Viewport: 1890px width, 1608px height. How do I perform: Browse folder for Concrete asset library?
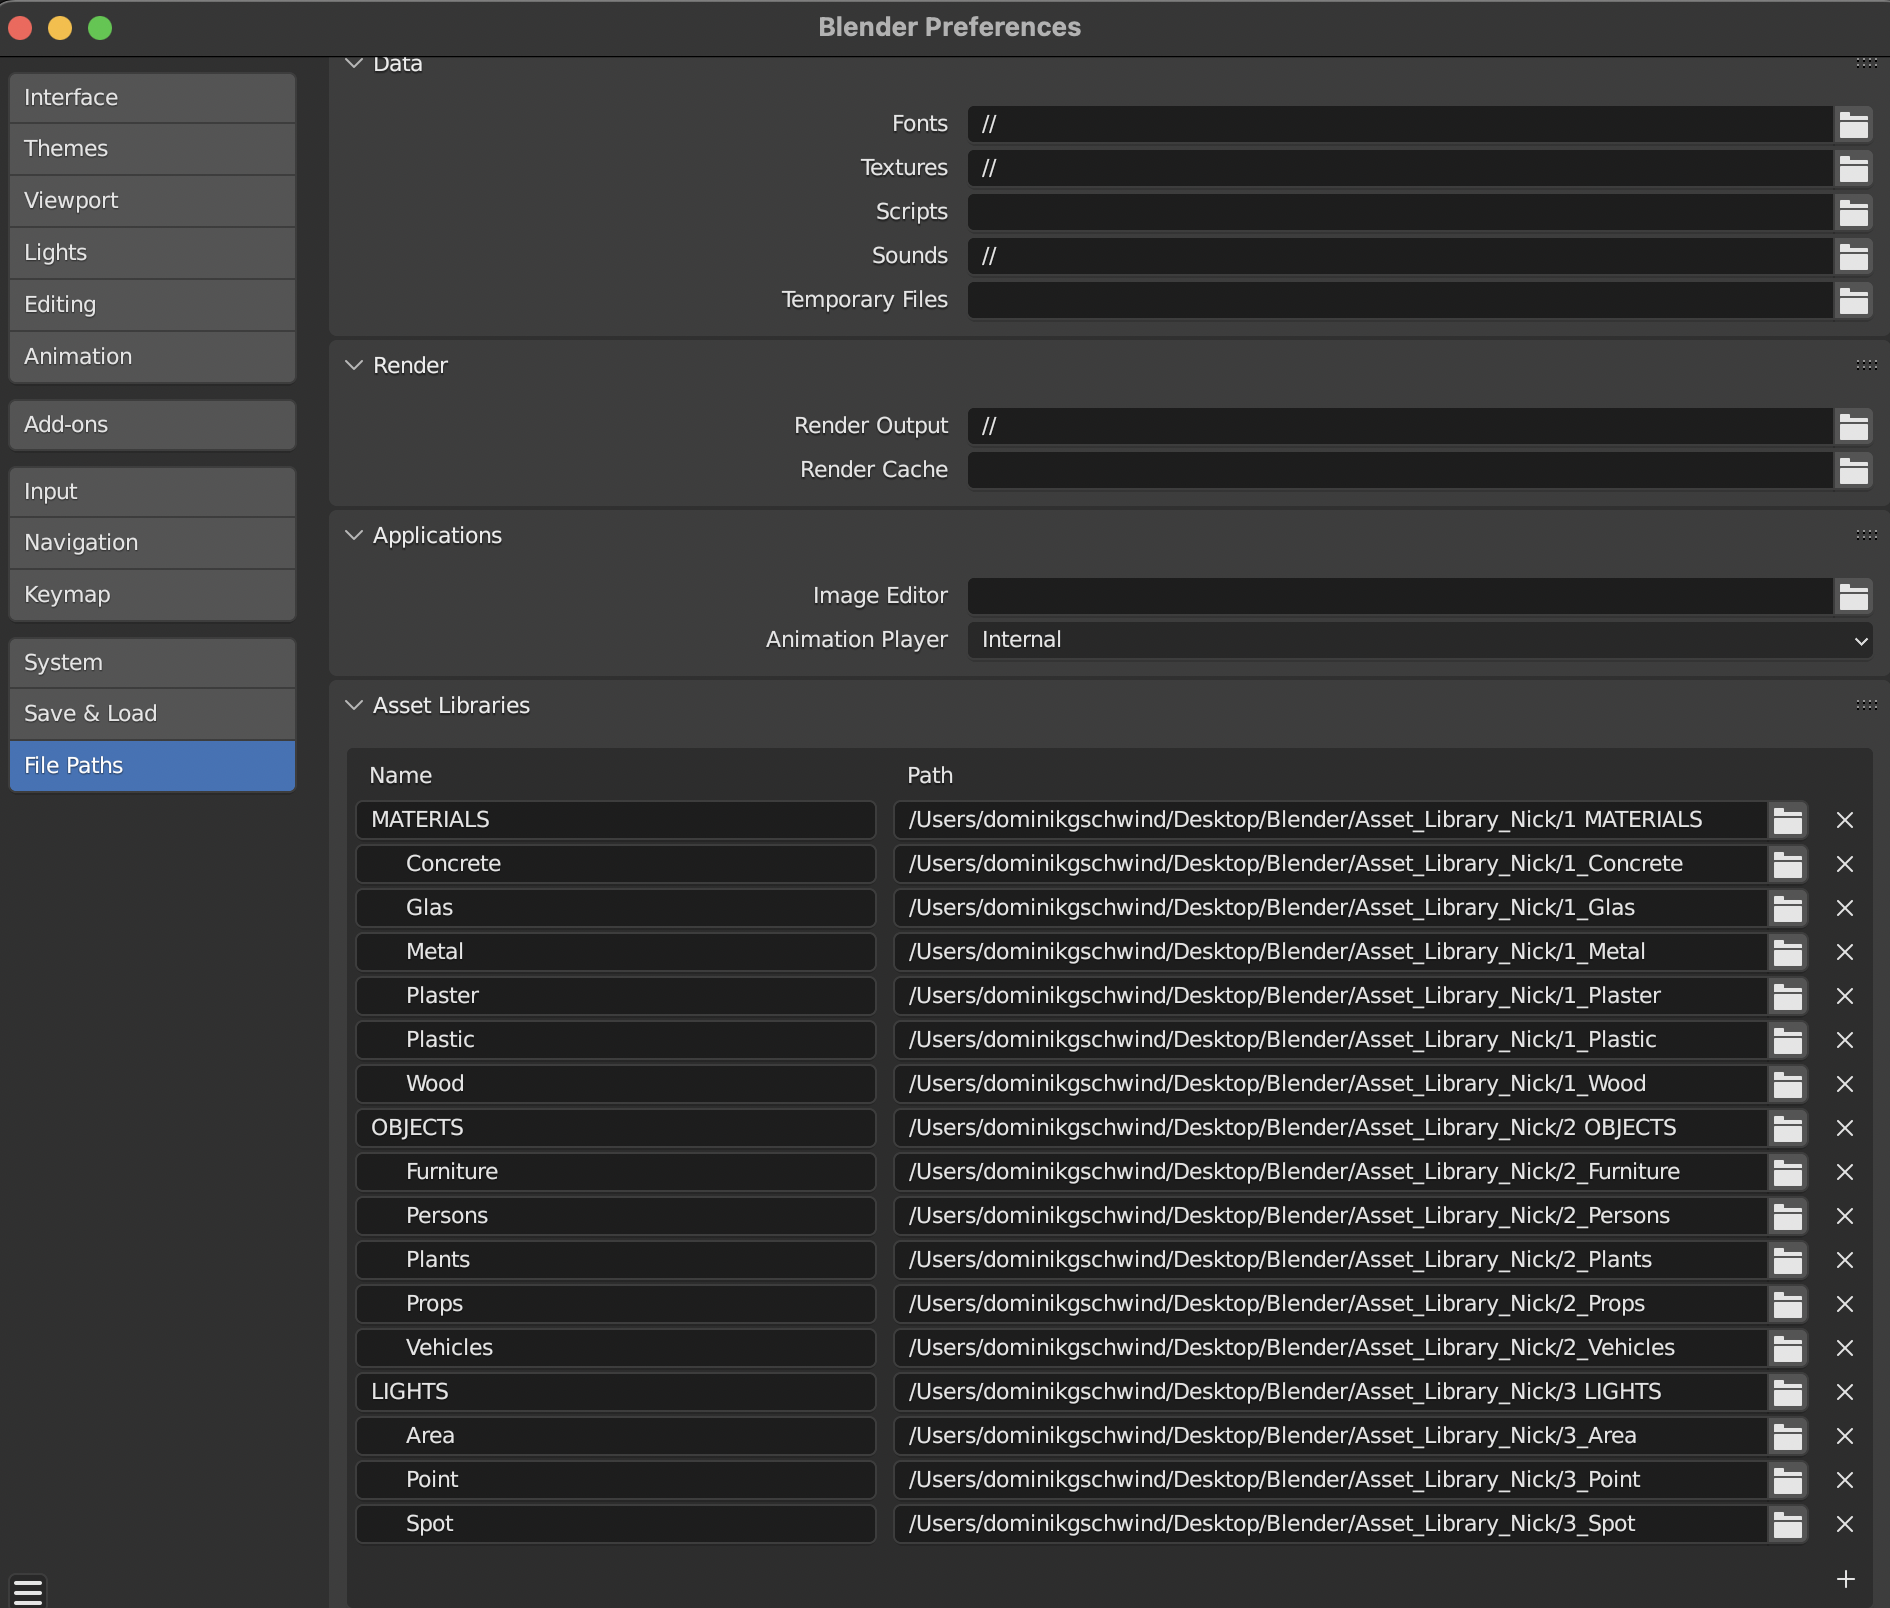coord(1788,864)
